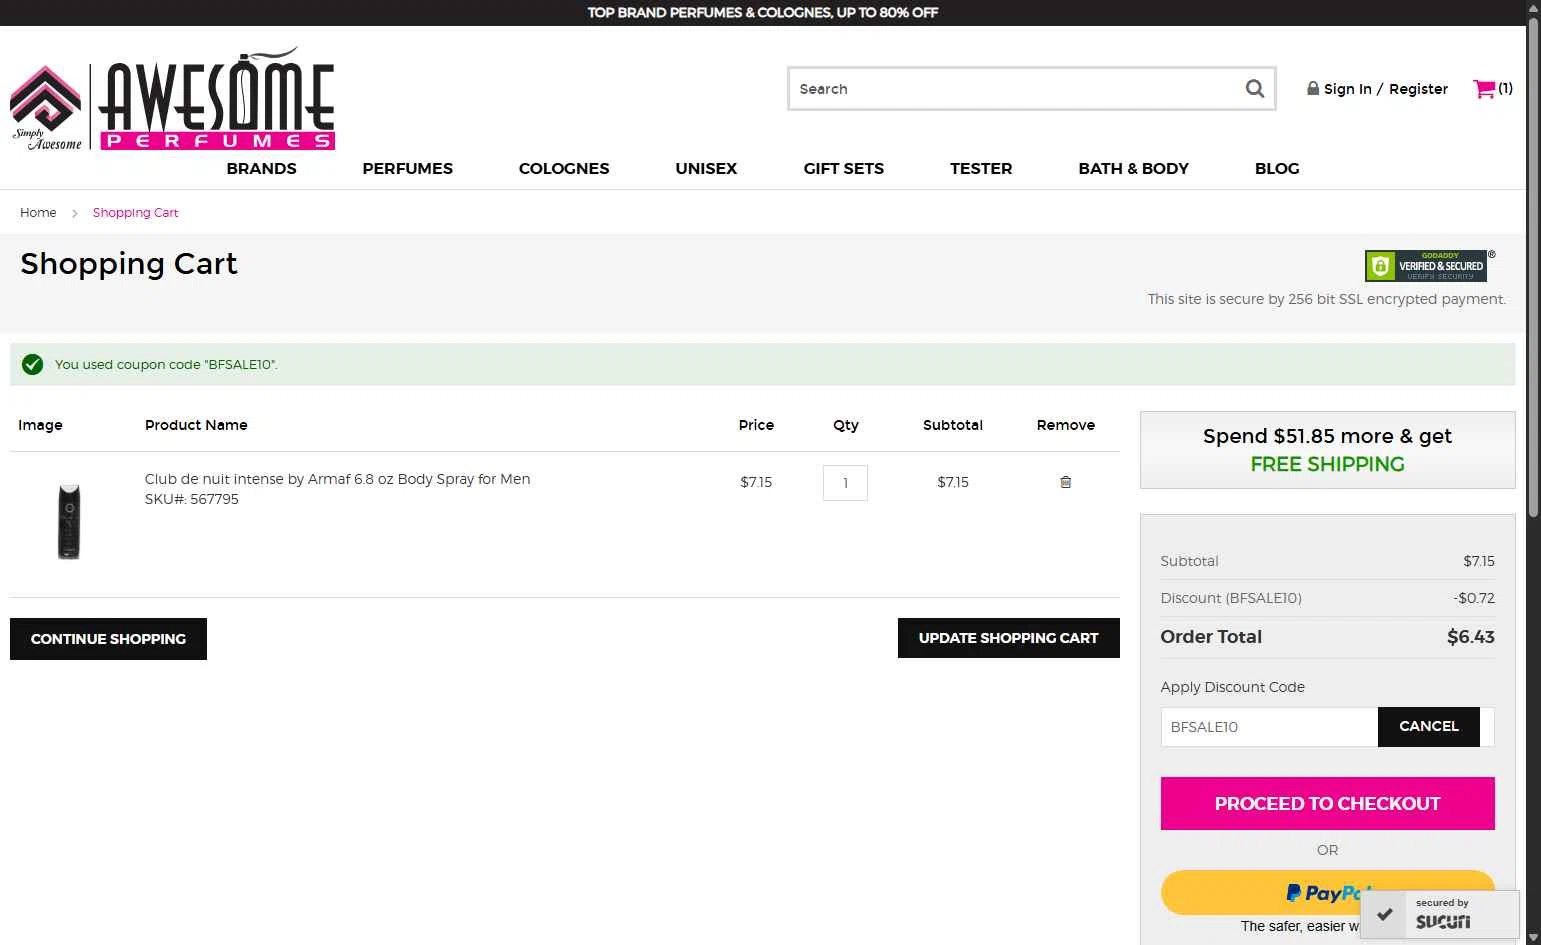
Task: Click the discount code field with BFSALE10
Action: pos(1269,727)
